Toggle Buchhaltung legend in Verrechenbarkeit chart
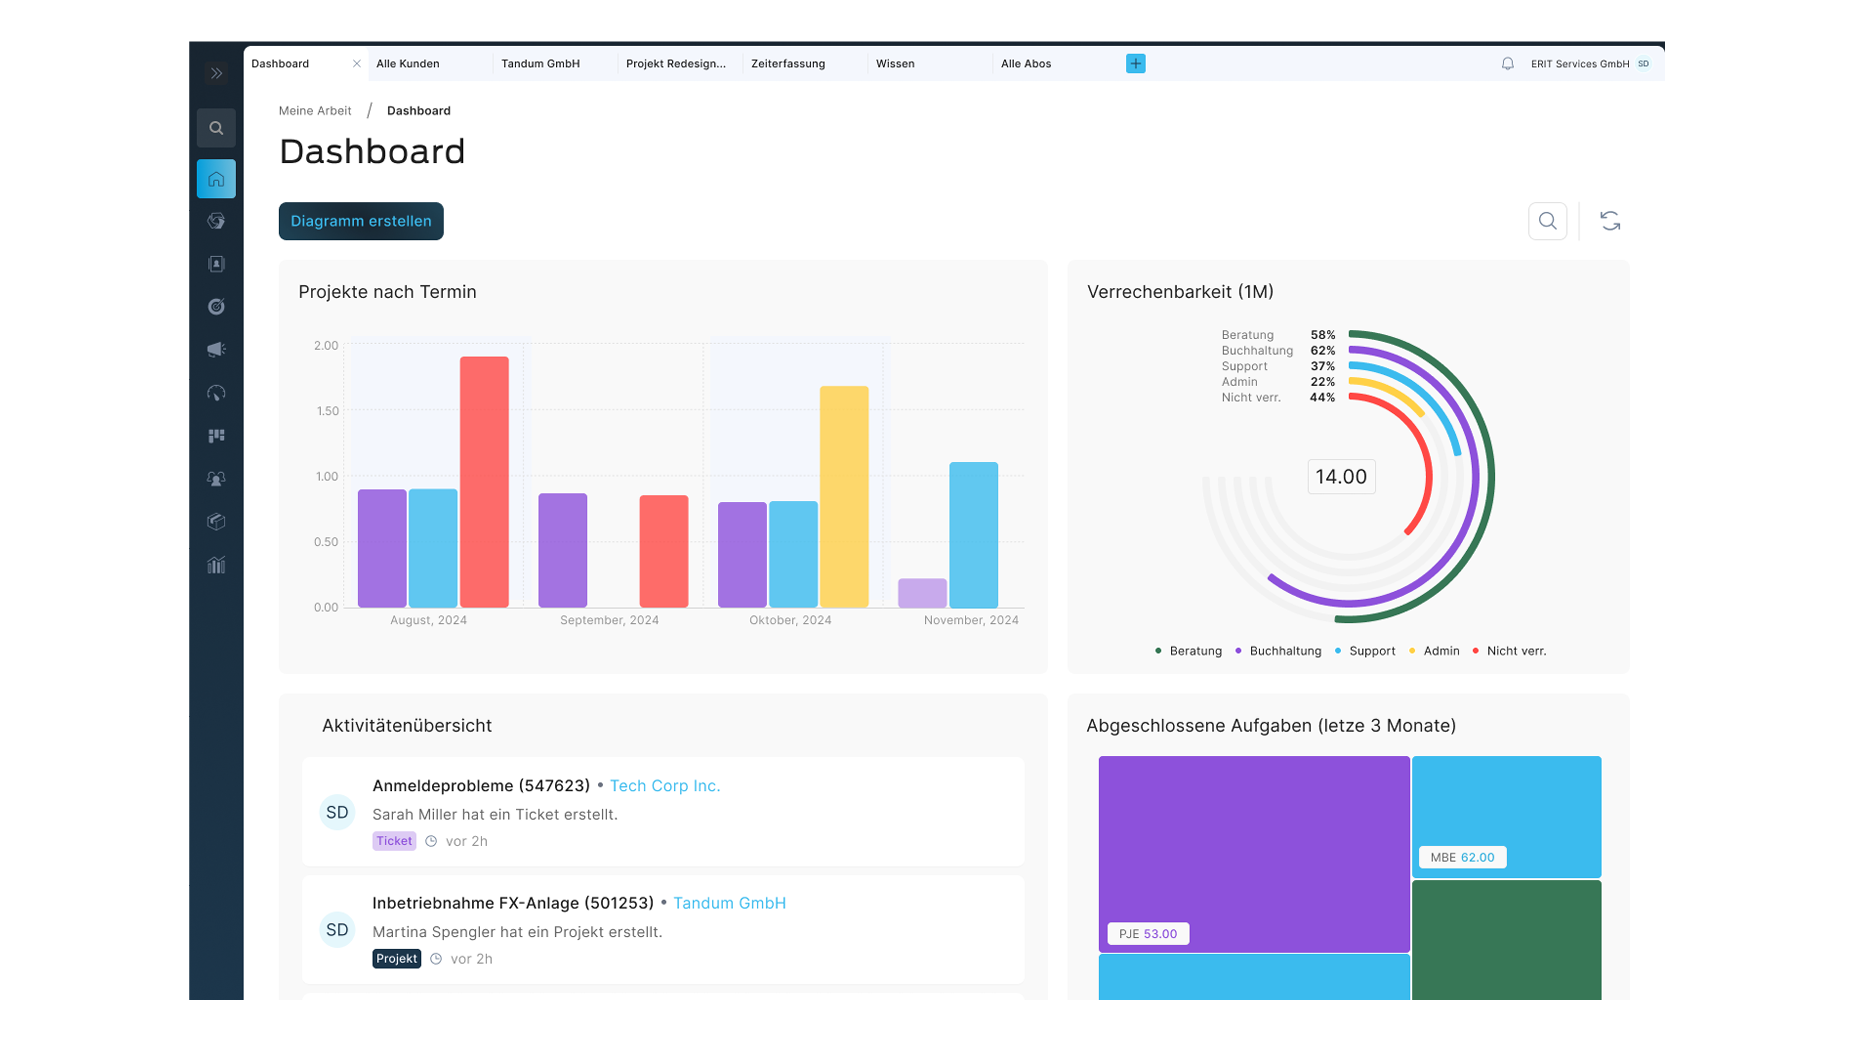Image resolution: width=1854 pixels, height=1042 pixels. tap(1278, 651)
